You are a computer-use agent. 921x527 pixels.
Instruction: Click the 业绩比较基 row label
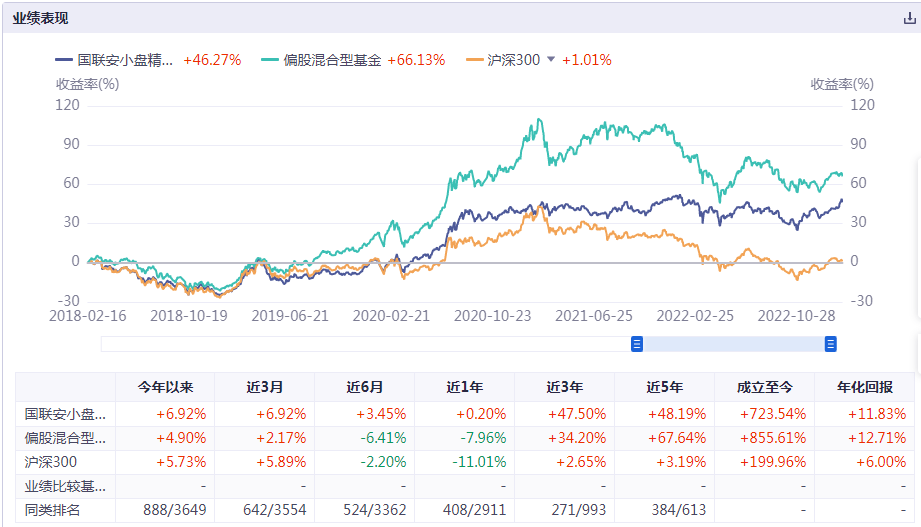65,487
